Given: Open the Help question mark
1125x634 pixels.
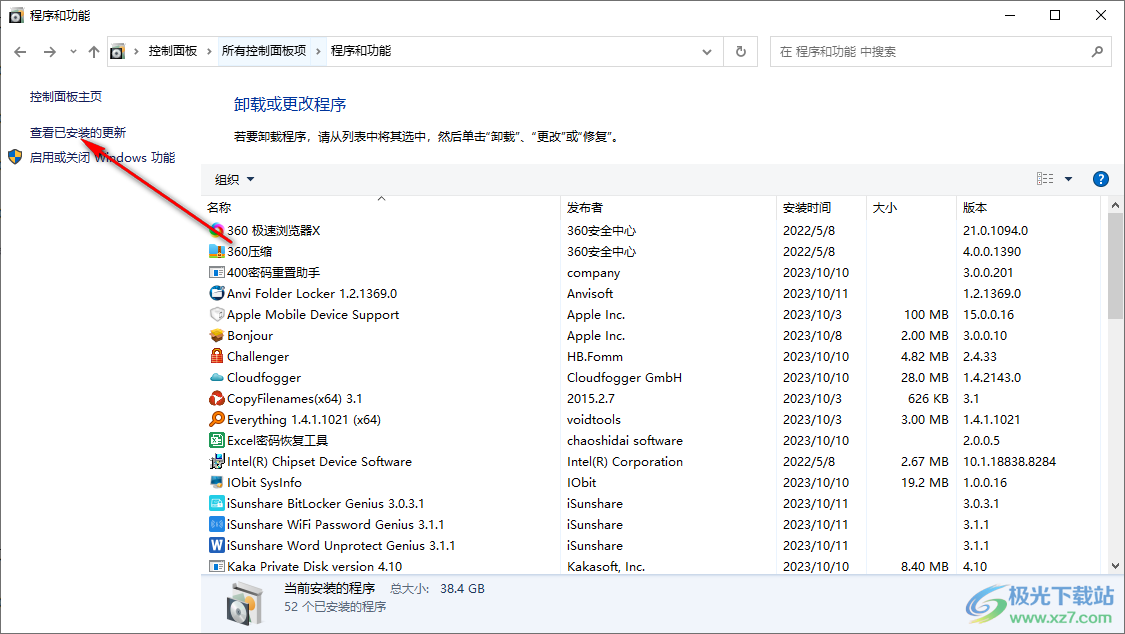Looking at the screenshot, I should tap(1100, 178).
